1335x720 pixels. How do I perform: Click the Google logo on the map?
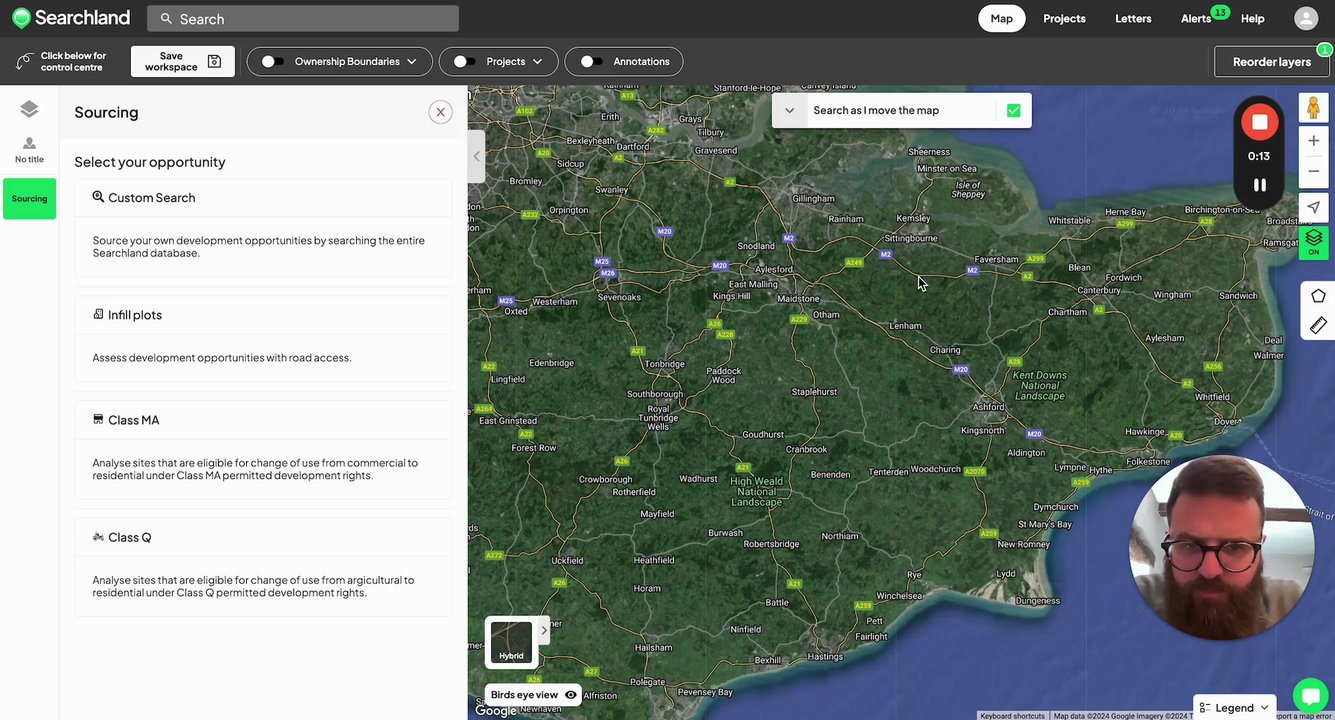tap(495, 710)
